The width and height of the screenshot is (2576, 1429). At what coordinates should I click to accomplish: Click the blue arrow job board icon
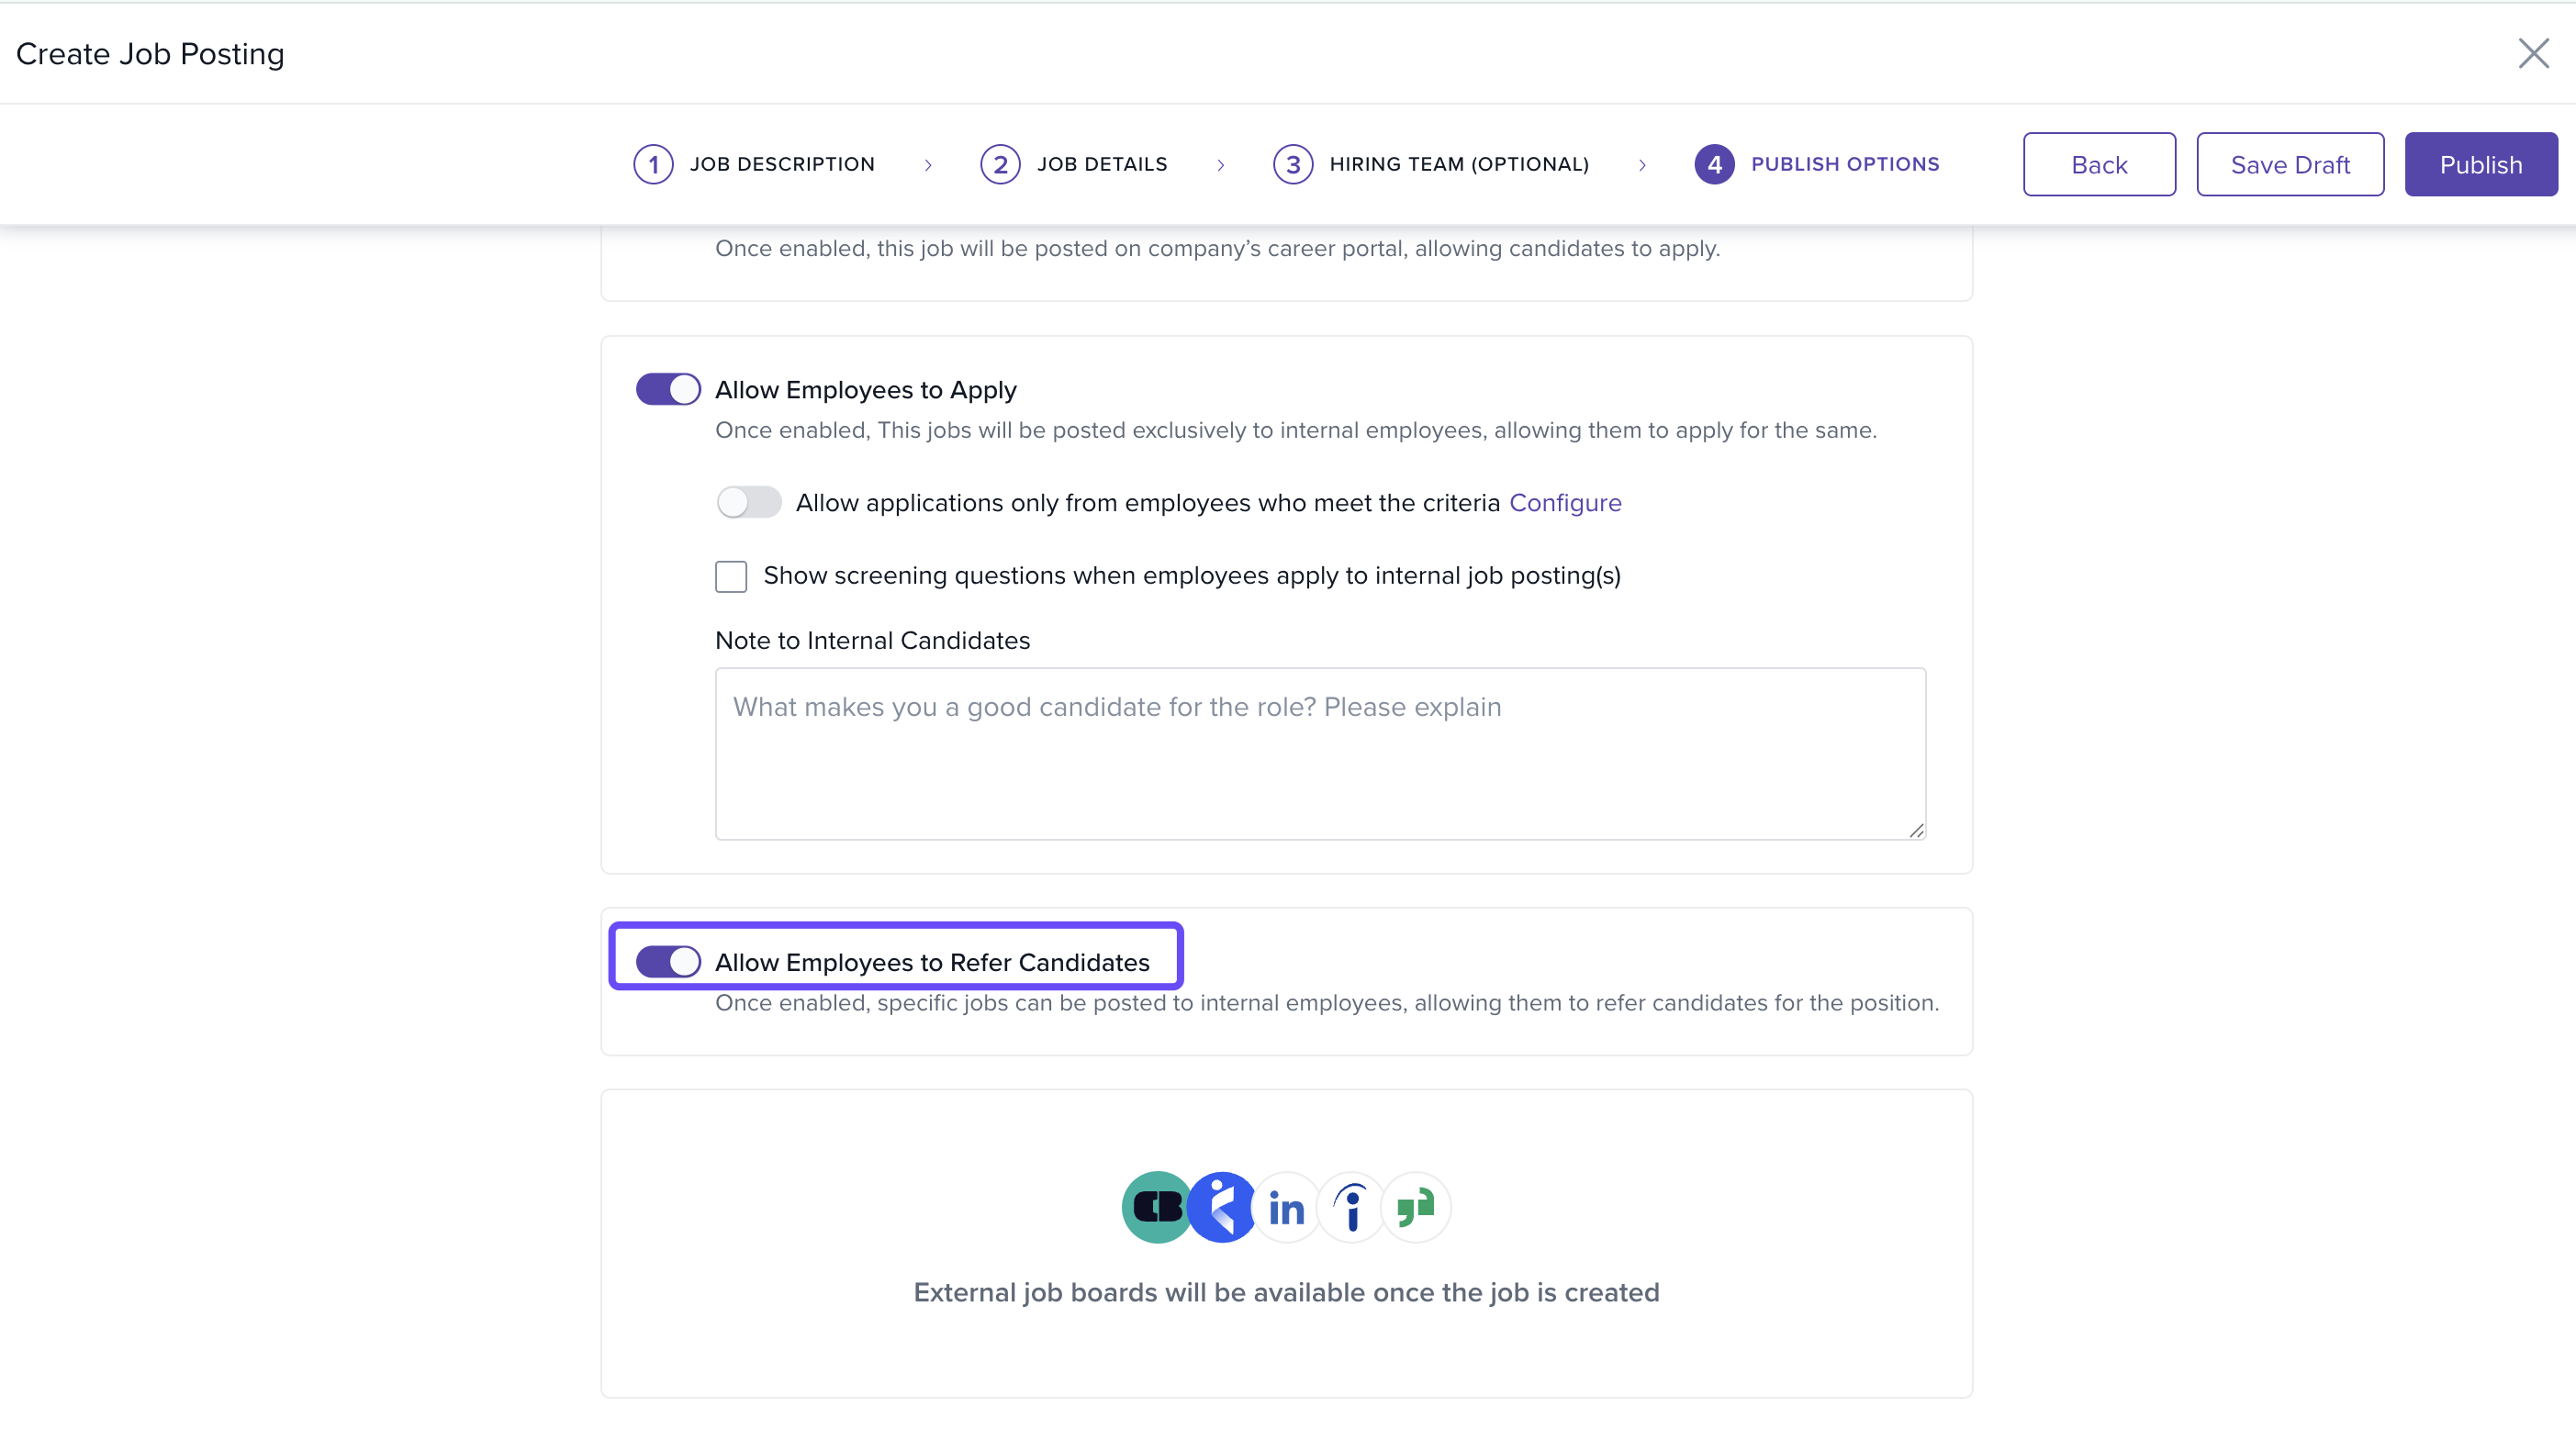(x=1221, y=1207)
